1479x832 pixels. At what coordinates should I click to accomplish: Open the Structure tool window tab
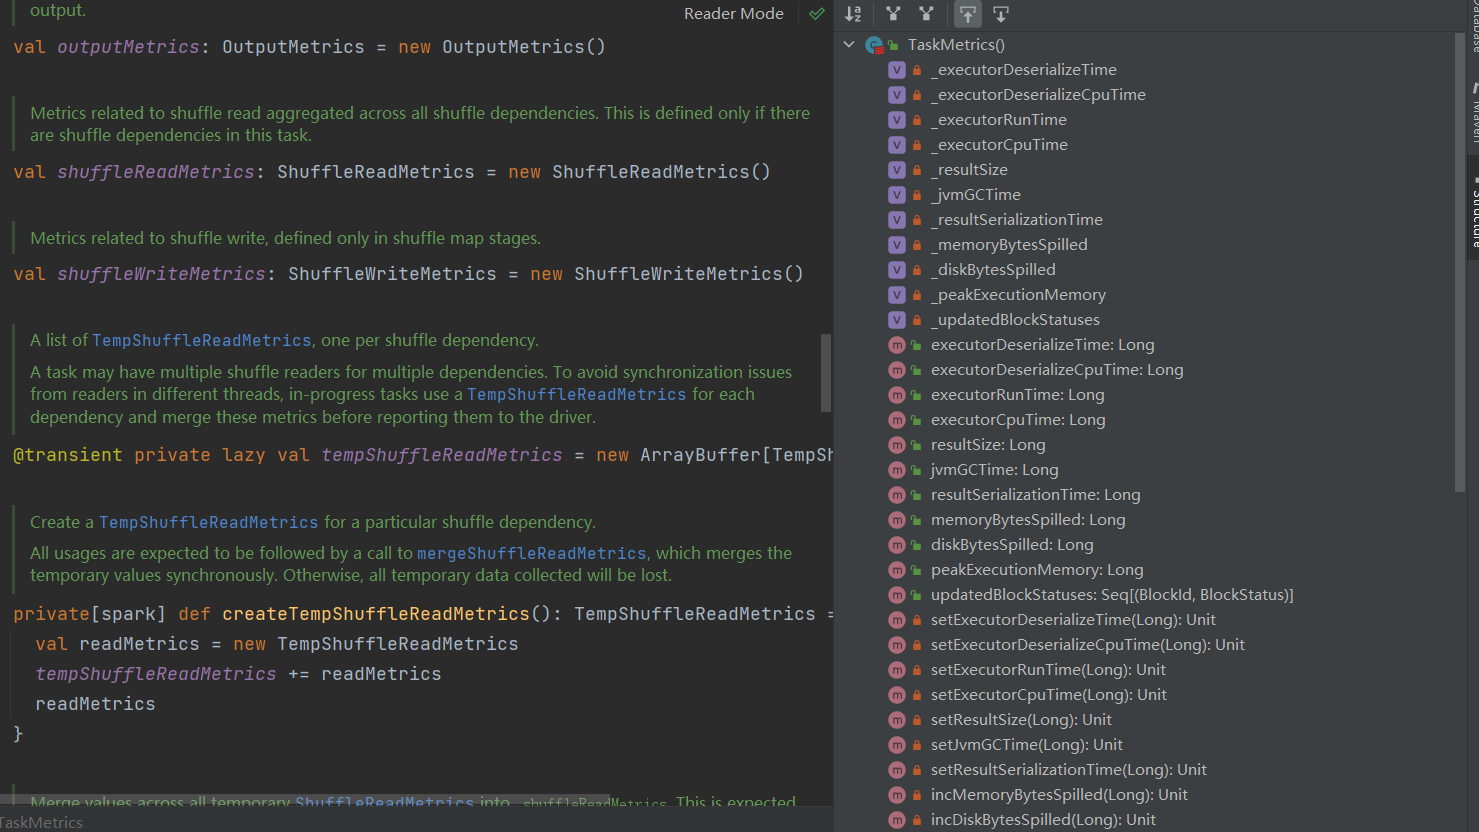(x=1473, y=210)
